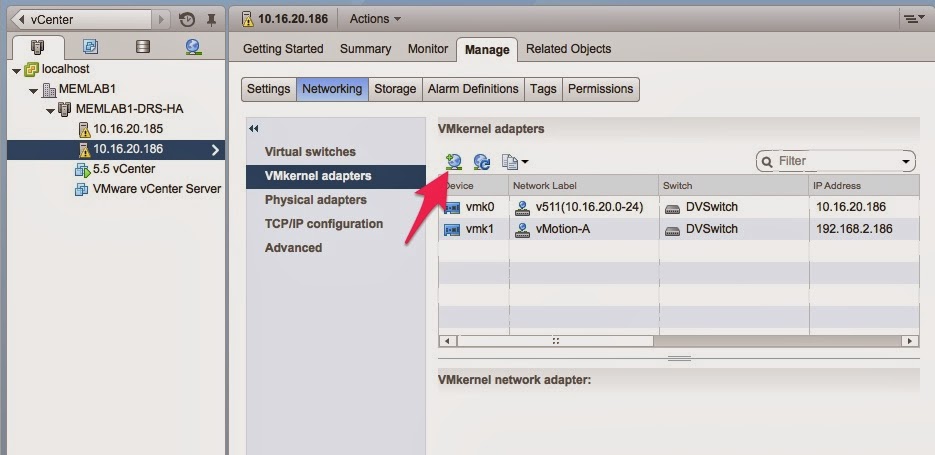Select VMkernel adapters in the side list

336,176
